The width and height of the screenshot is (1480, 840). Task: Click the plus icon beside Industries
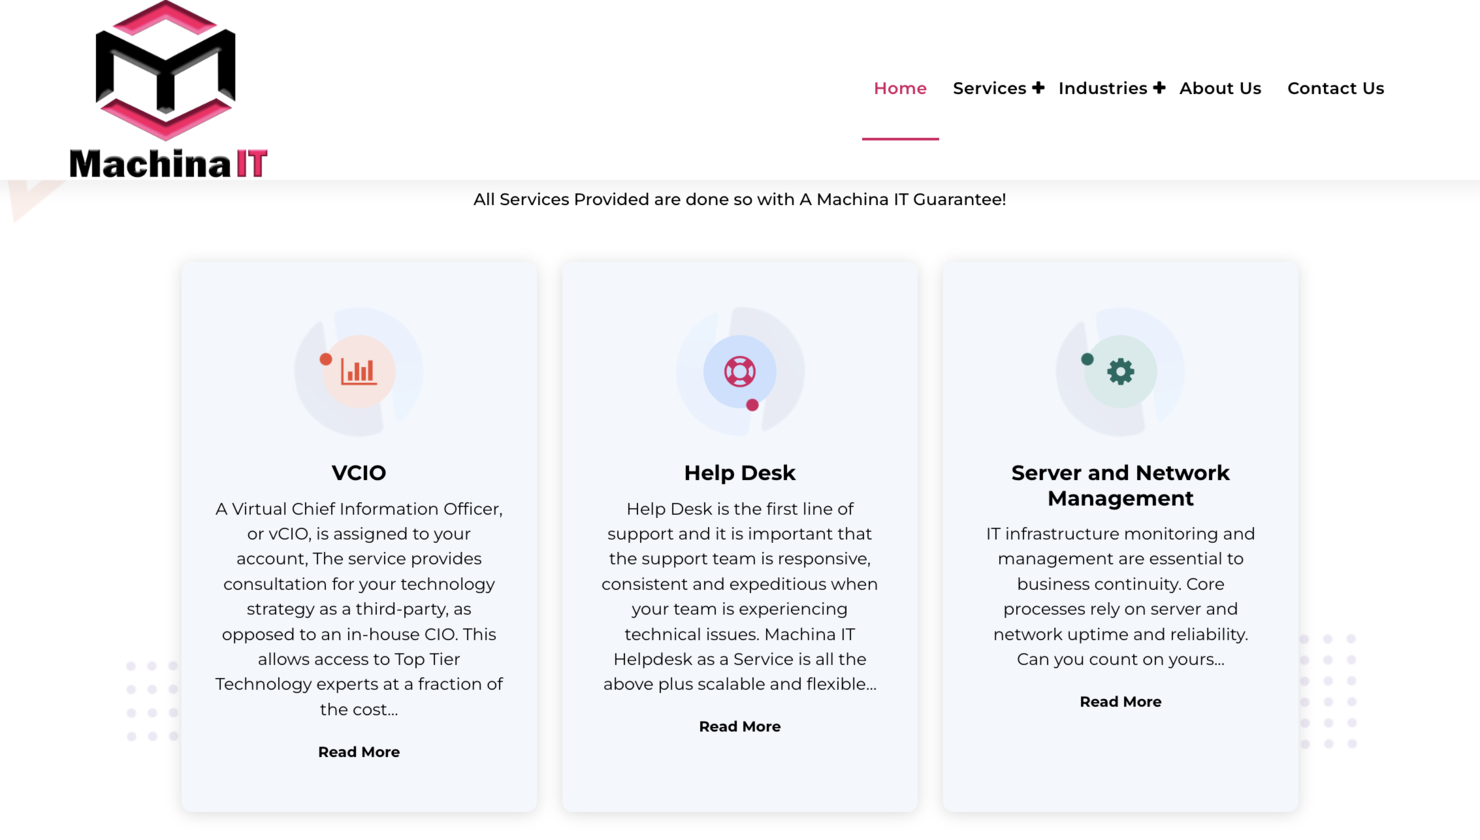click(1160, 87)
